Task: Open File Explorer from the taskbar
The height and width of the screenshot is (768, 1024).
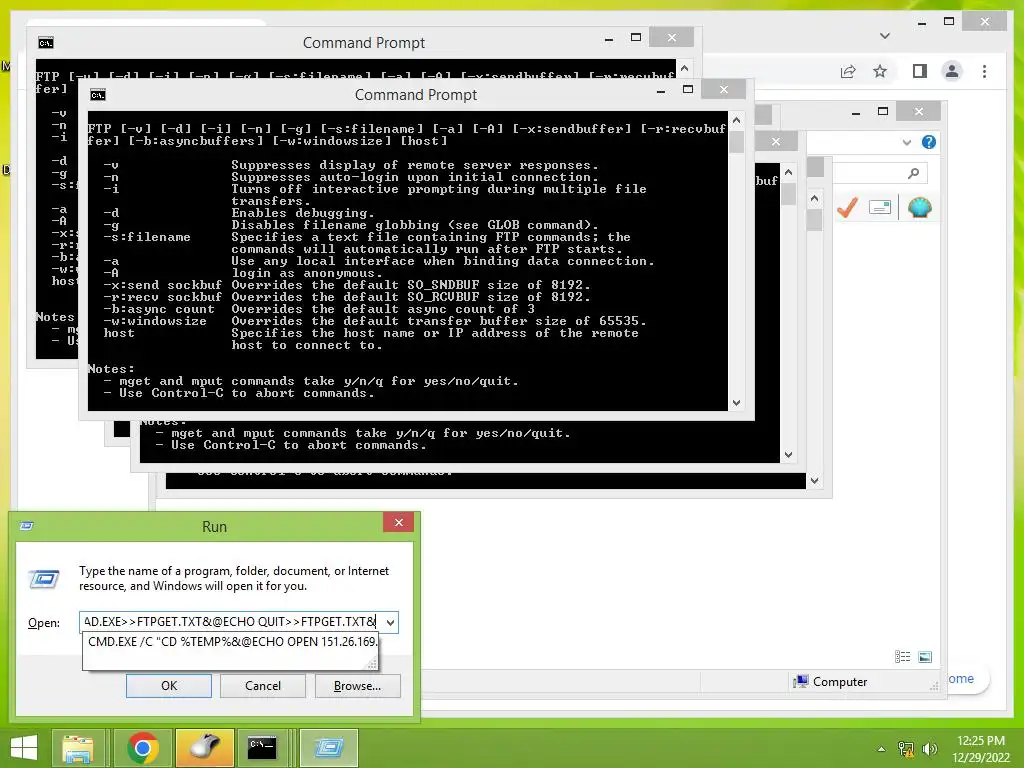Action: click(x=78, y=748)
